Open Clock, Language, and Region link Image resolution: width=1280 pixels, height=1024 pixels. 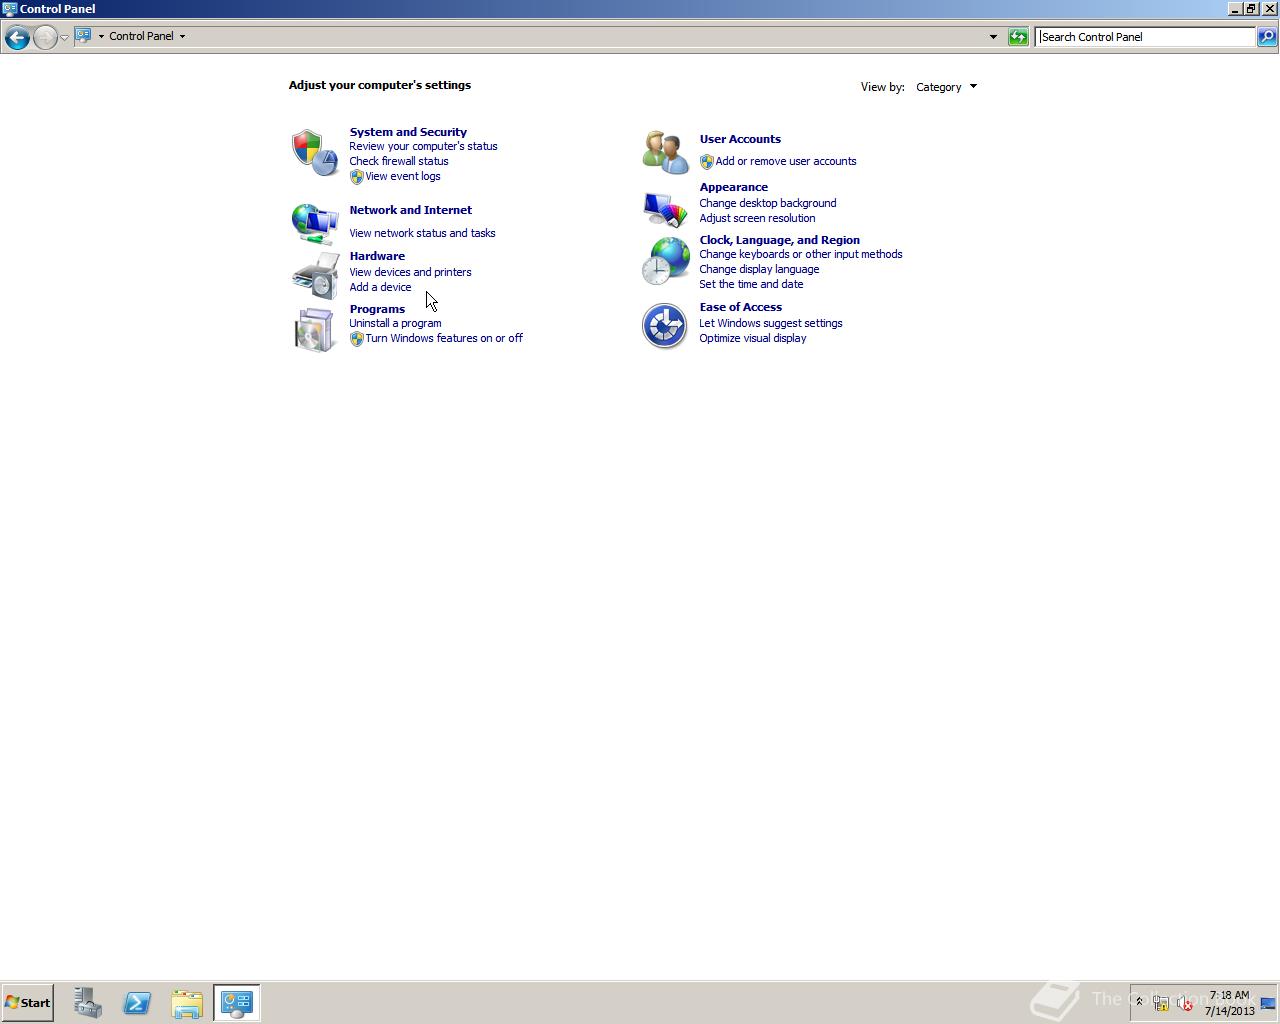(x=779, y=240)
